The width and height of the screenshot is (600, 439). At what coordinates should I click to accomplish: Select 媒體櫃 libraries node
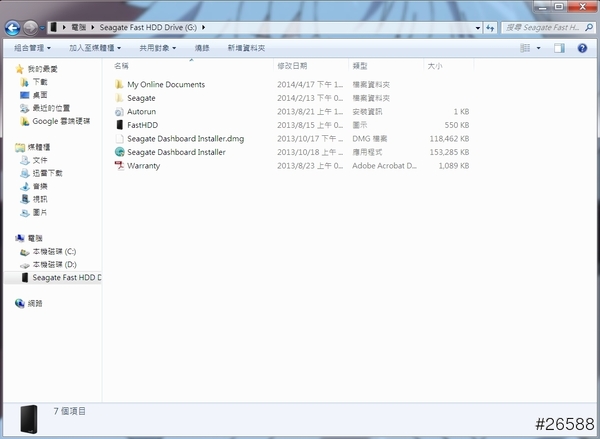pyautogui.click(x=39, y=147)
